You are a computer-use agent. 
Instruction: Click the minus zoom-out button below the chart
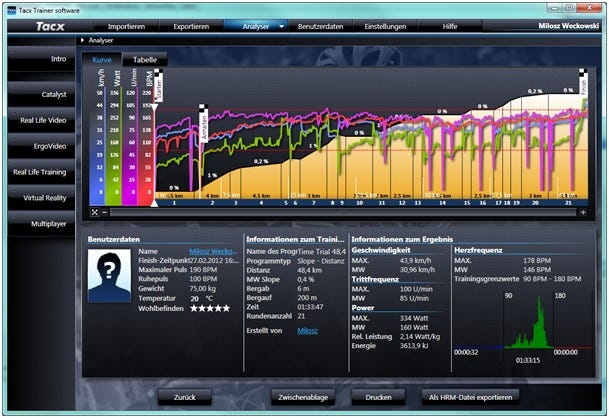[104, 212]
